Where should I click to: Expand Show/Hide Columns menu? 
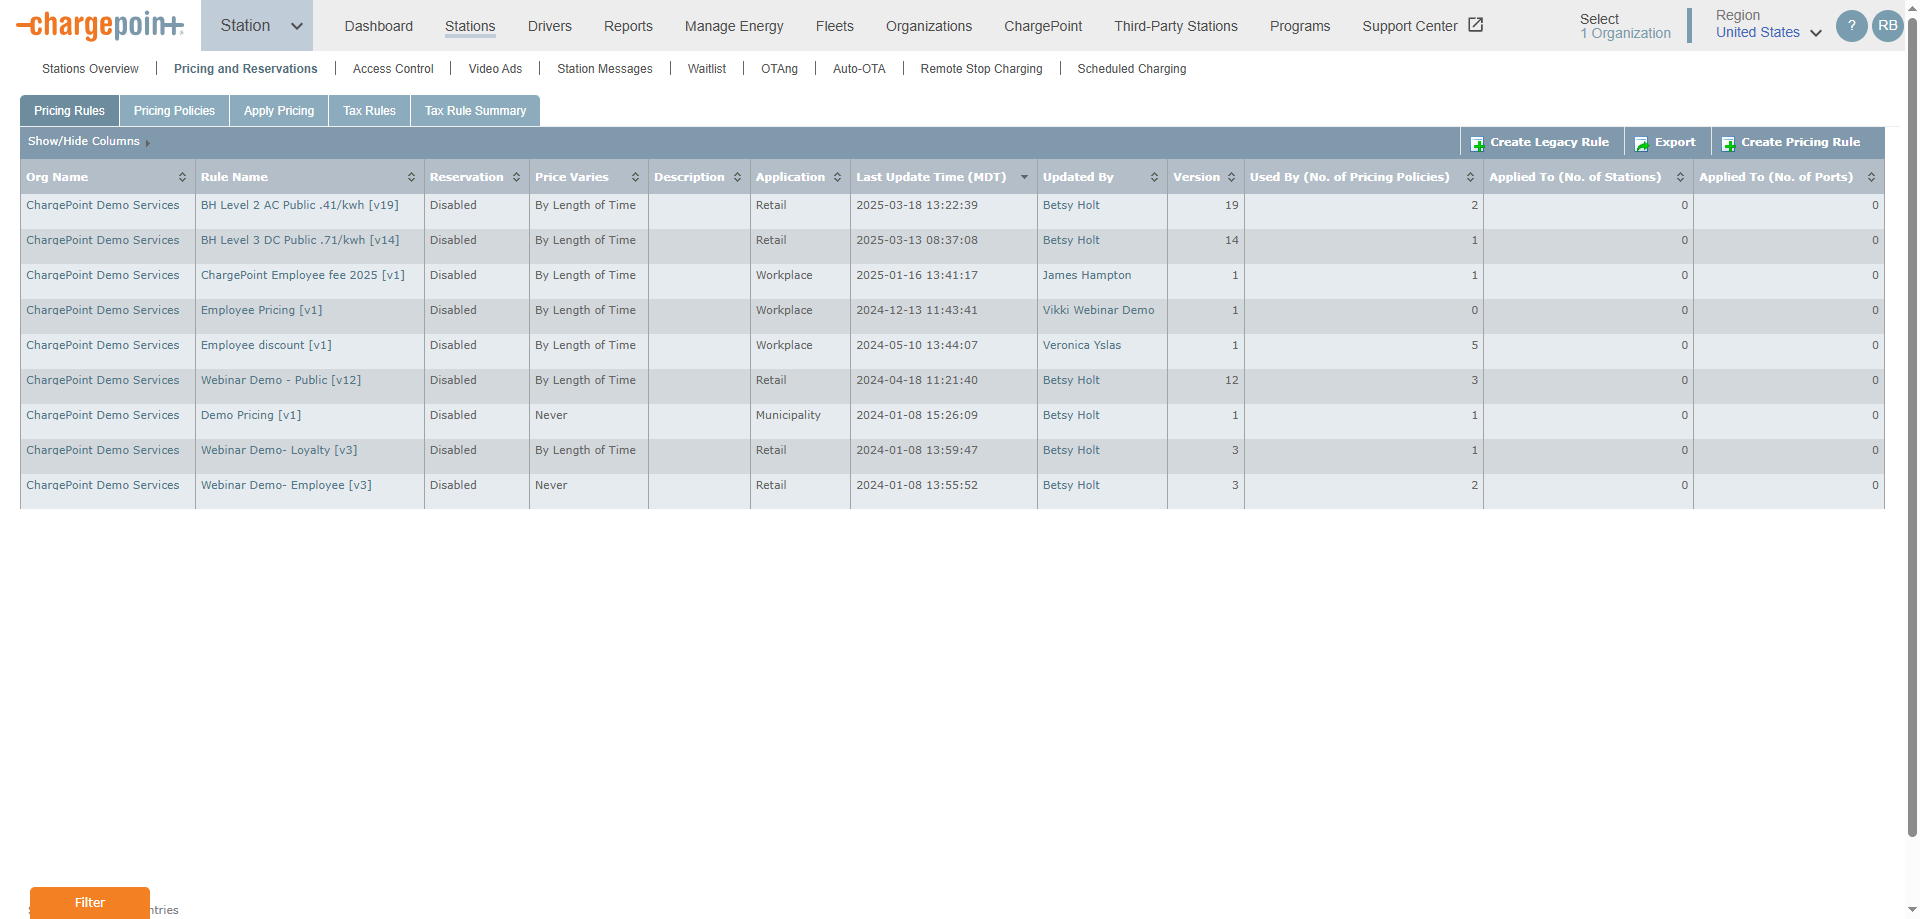(89, 142)
